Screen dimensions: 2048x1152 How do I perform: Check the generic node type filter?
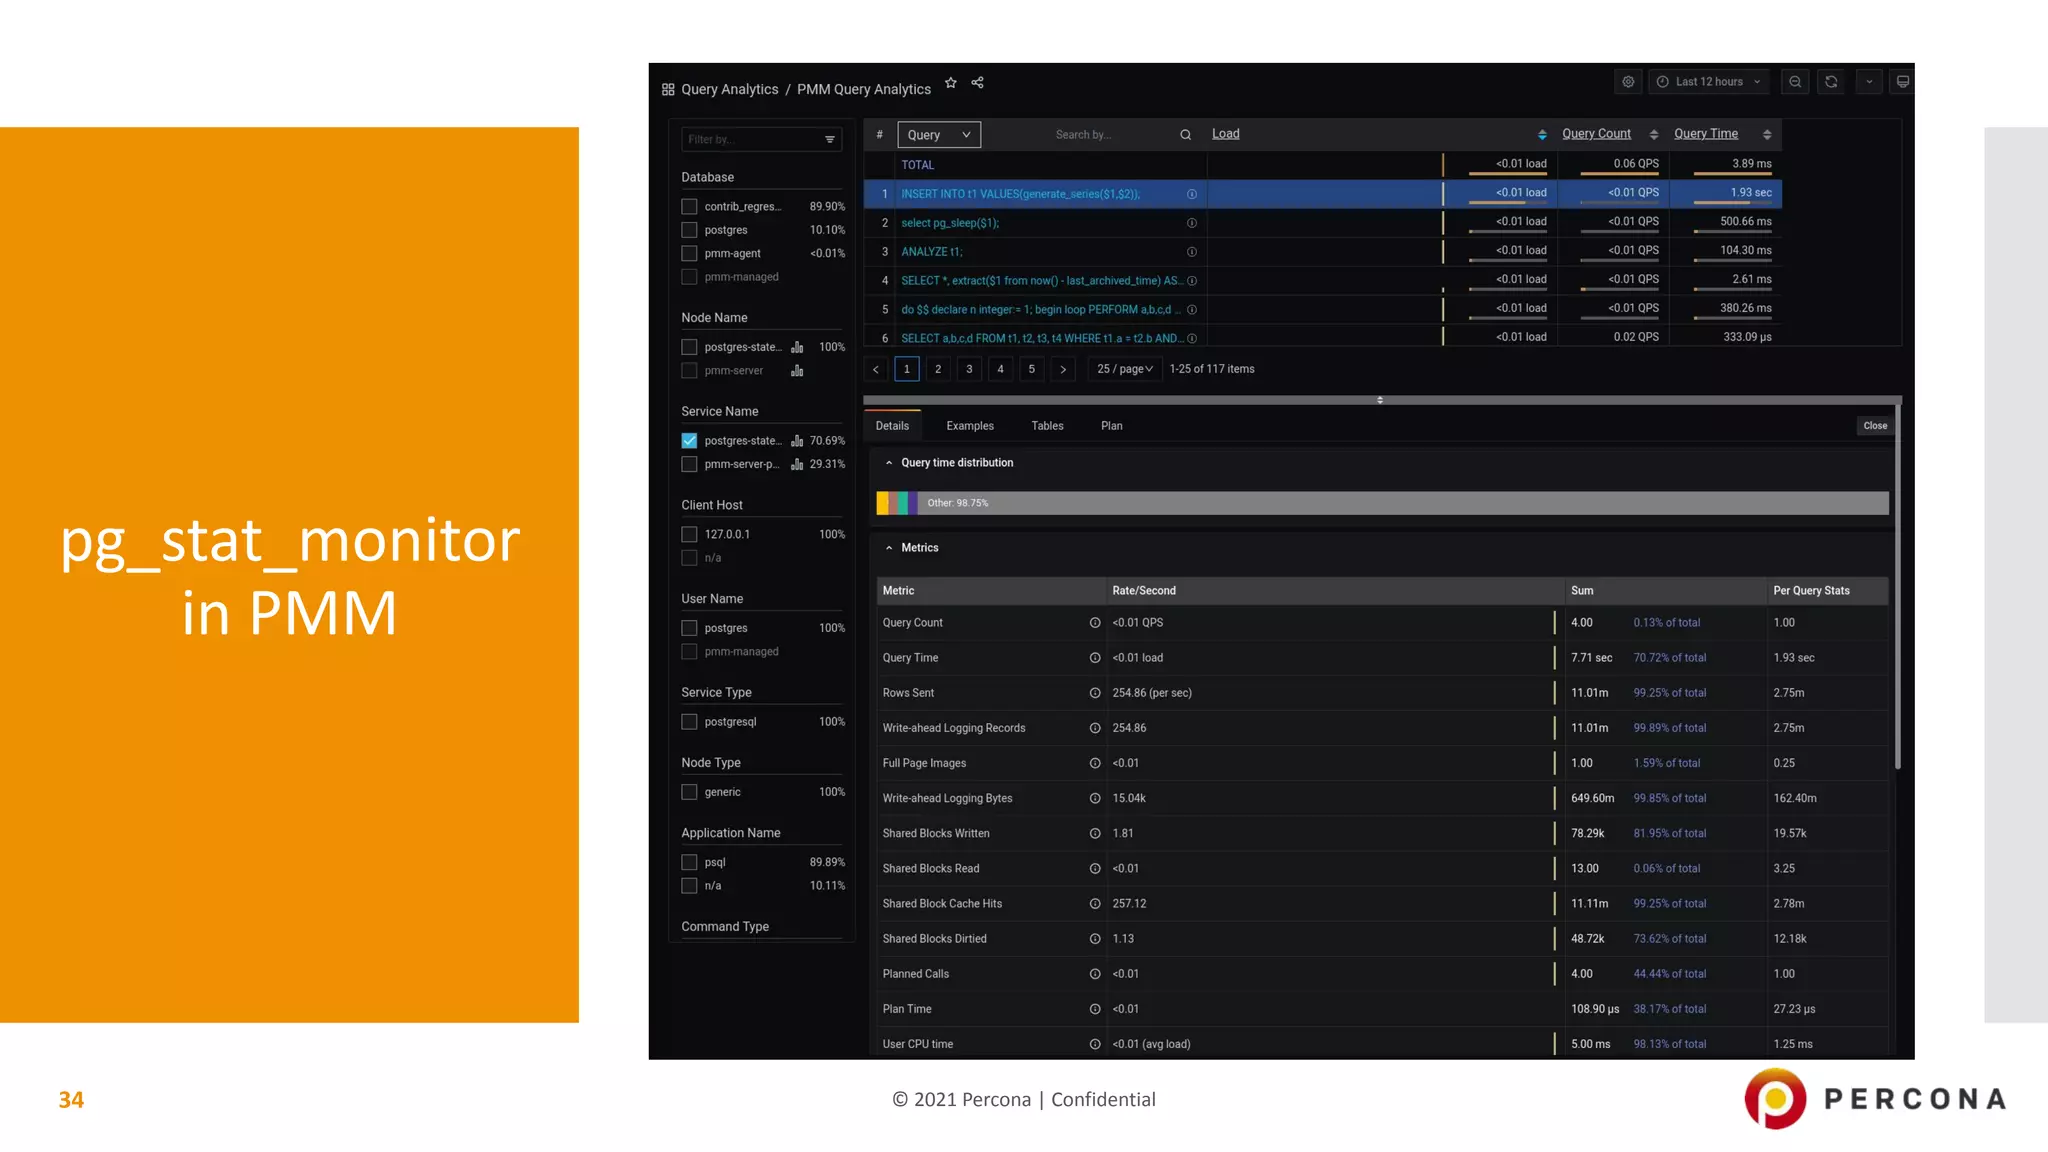coord(689,792)
